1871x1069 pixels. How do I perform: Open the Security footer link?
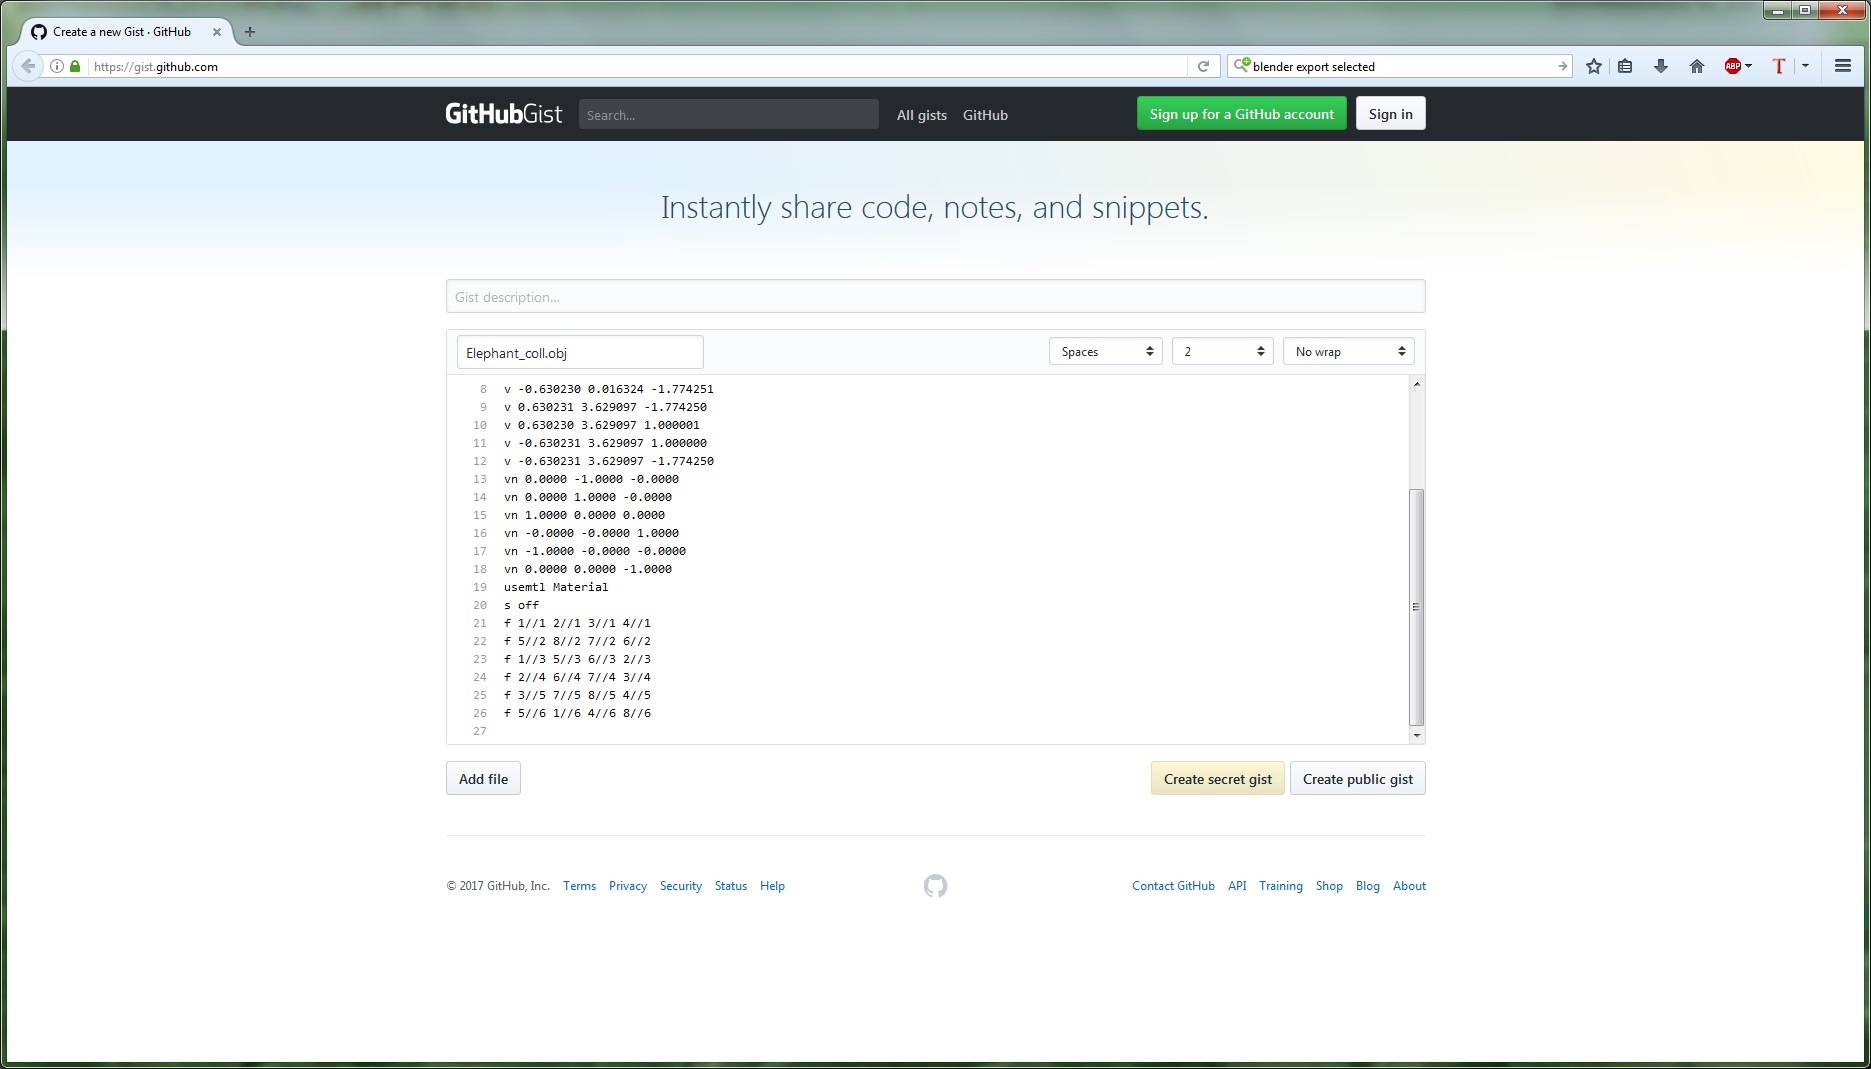(681, 886)
